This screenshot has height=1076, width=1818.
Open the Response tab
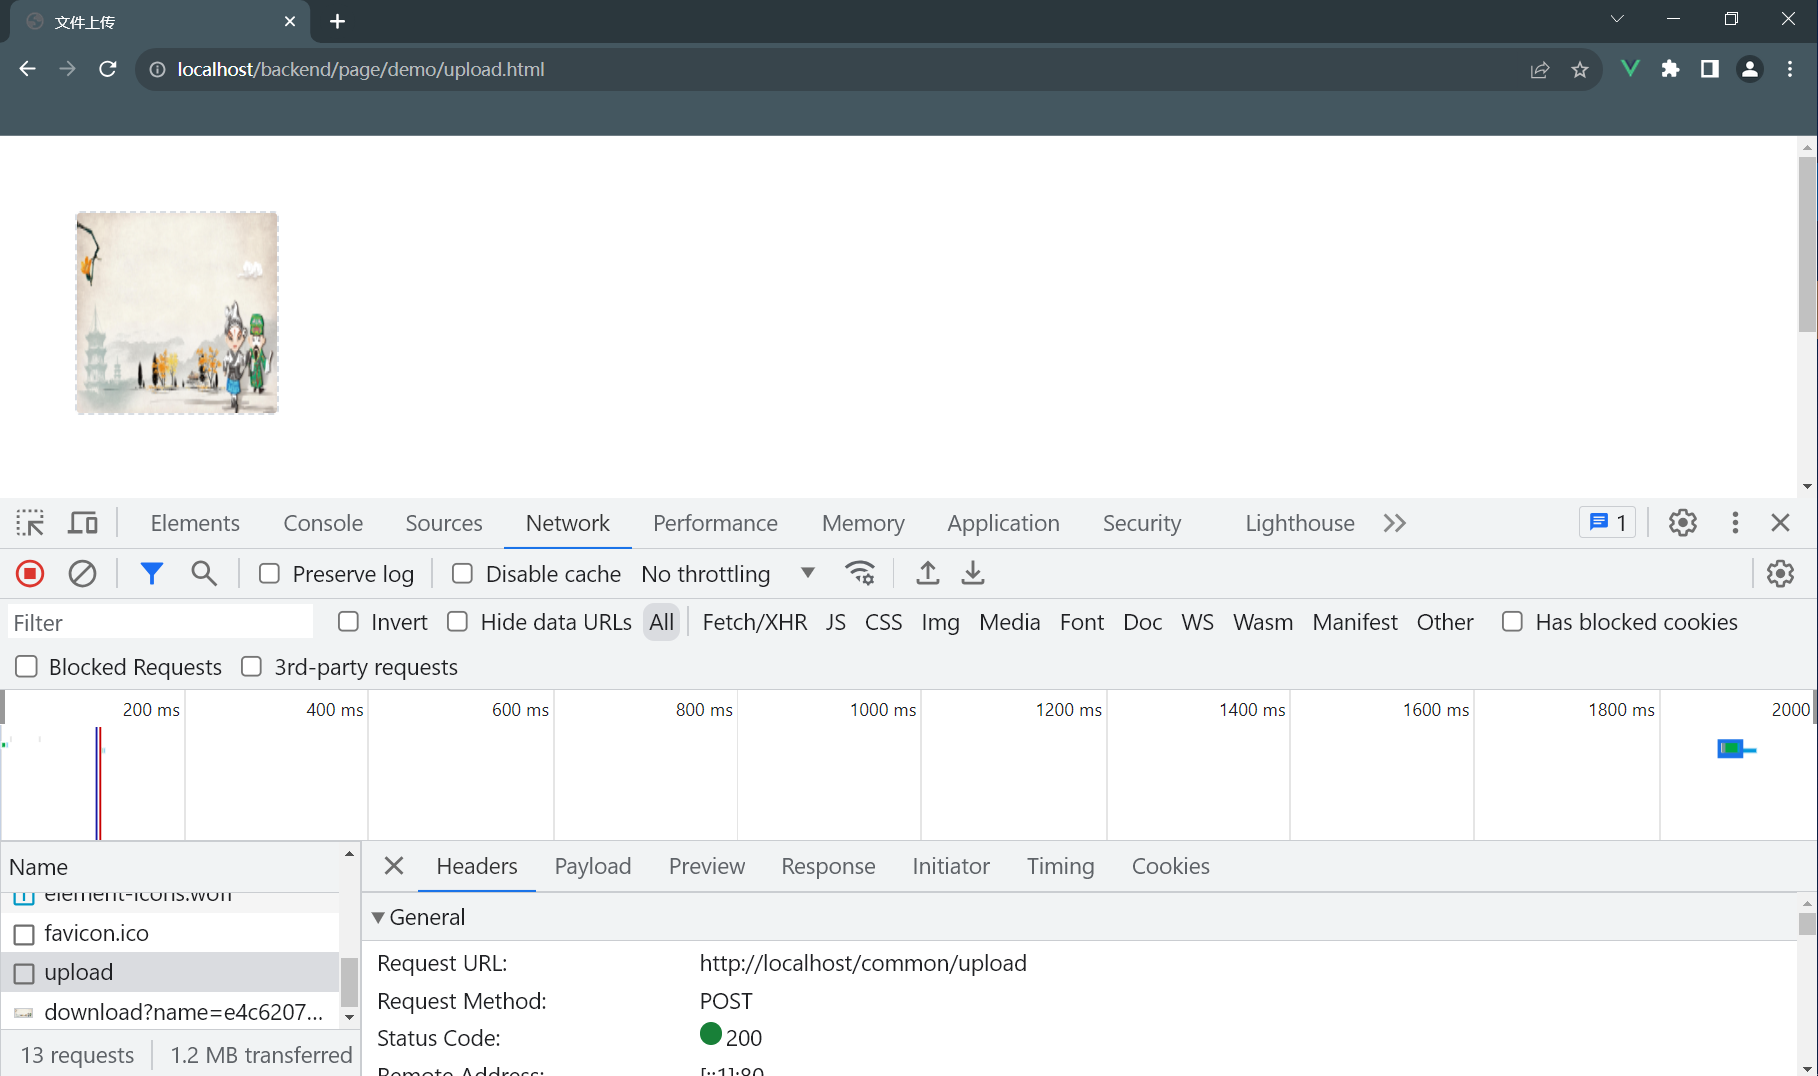click(828, 866)
